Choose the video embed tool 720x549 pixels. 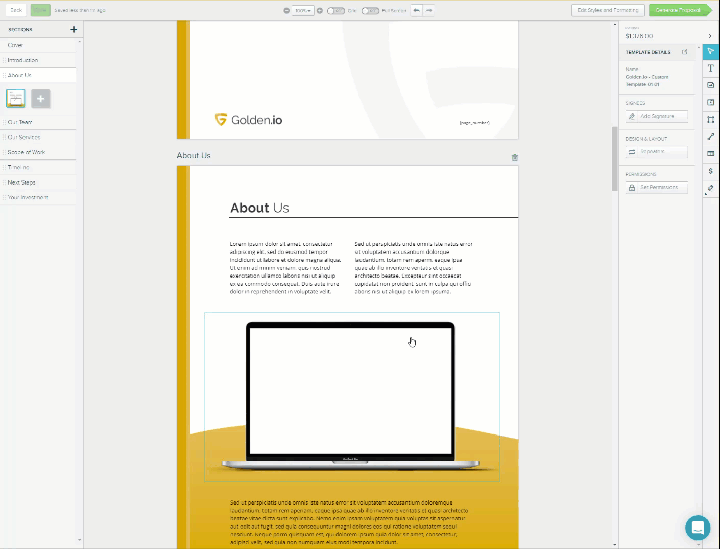click(x=711, y=102)
